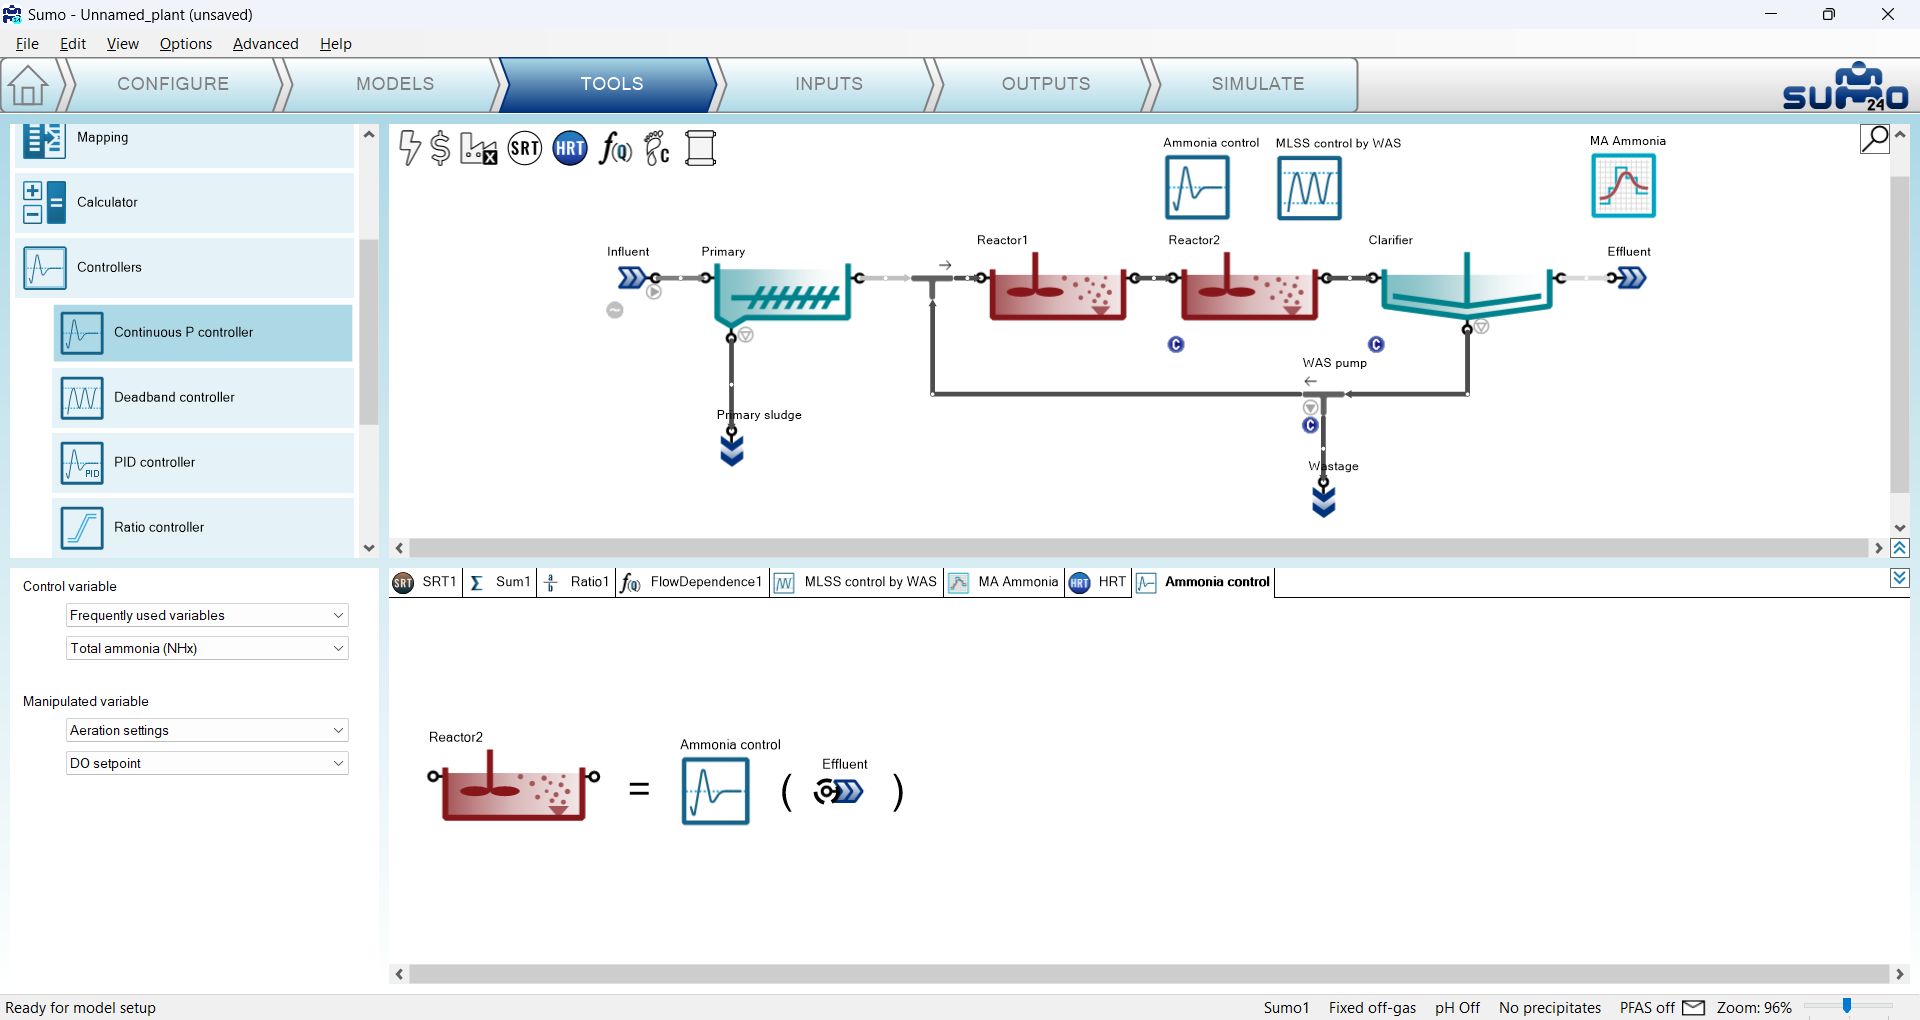The height and width of the screenshot is (1020, 1920).
Task: Open the magnifier search icon
Action: point(1875,138)
